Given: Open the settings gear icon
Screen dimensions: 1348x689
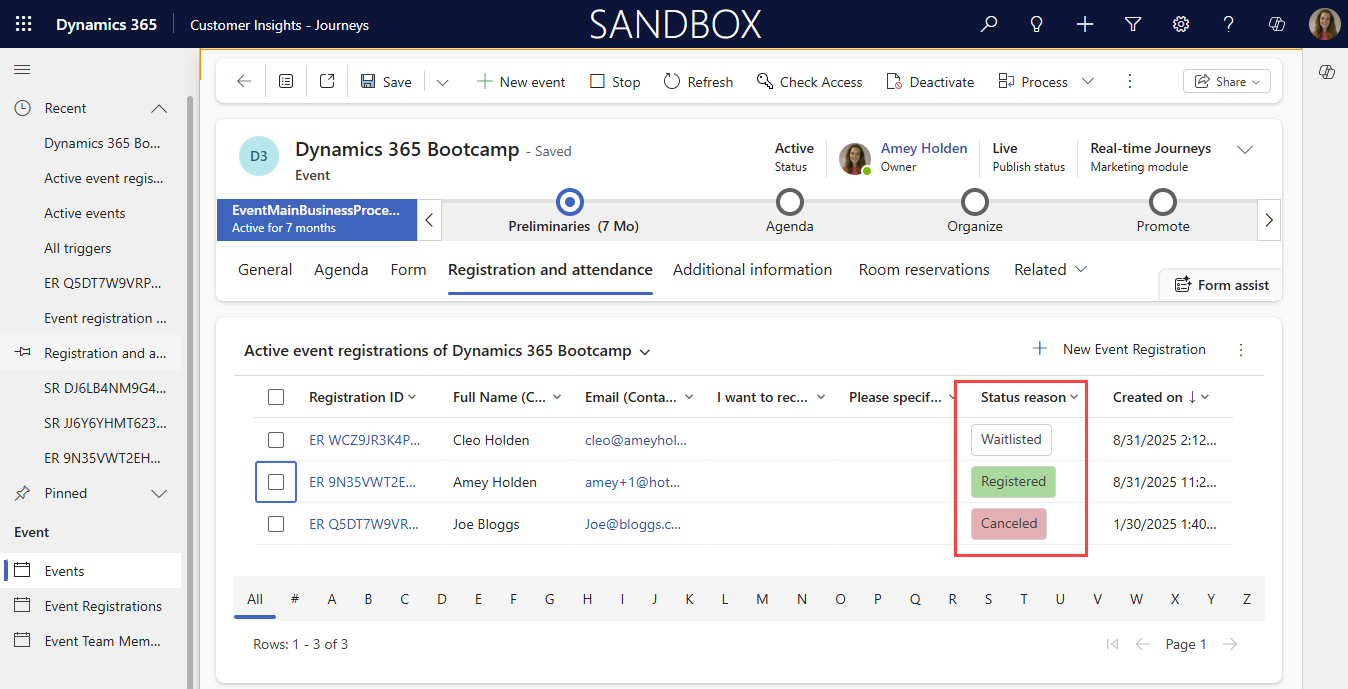Looking at the screenshot, I should 1181,24.
